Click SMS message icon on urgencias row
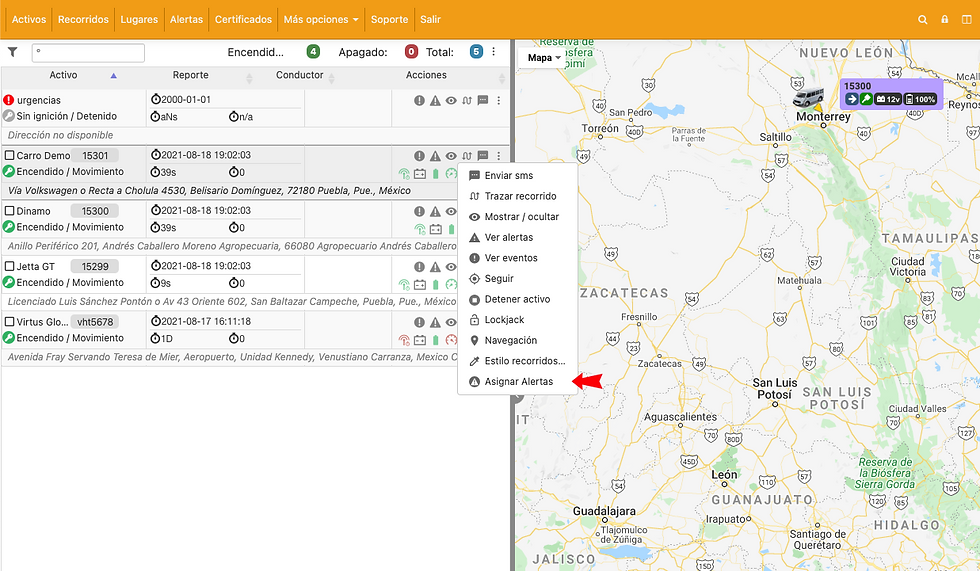 pyautogui.click(x=482, y=100)
